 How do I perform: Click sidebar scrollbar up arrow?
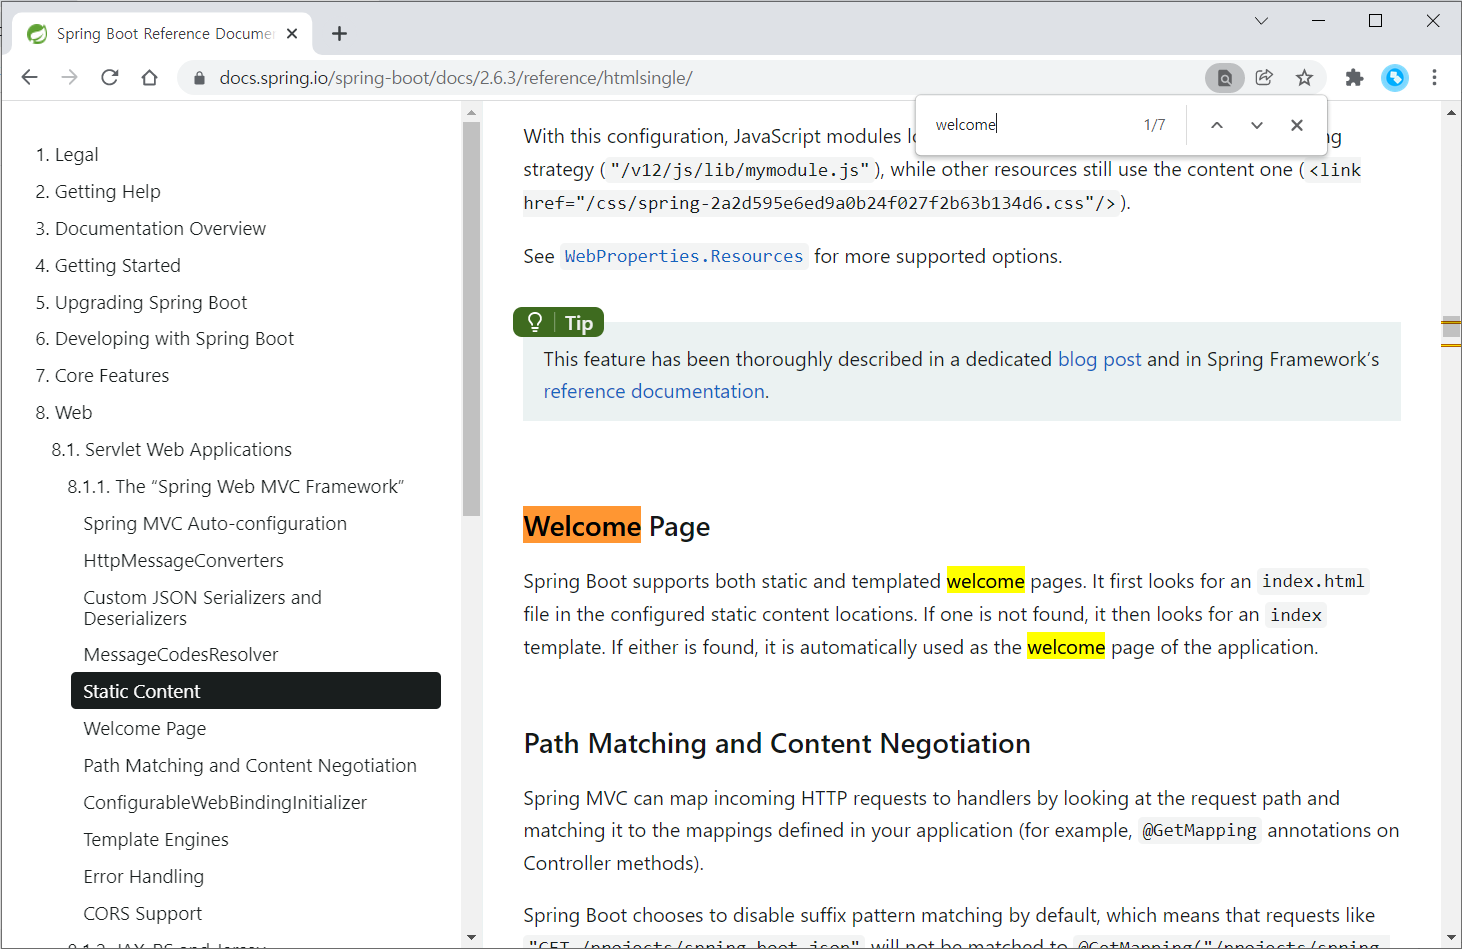472,113
